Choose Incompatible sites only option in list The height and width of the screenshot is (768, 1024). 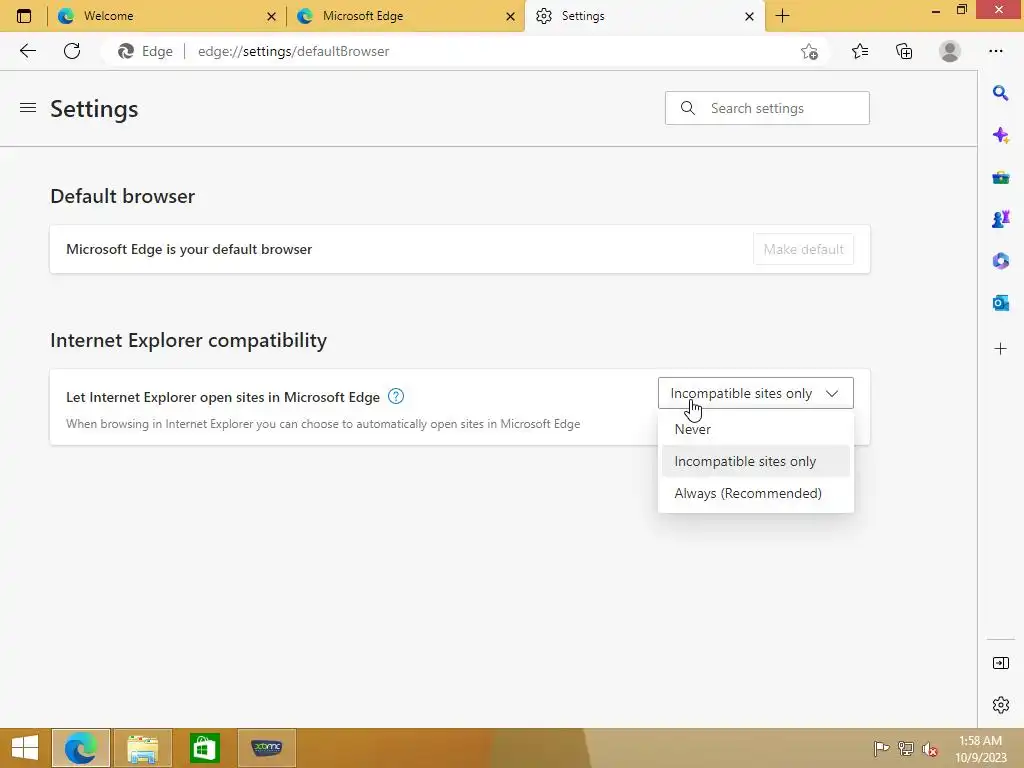tap(756, 461)
